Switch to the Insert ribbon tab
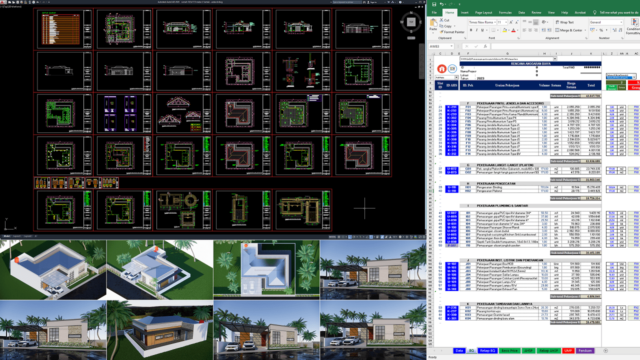The height and width of the screenshot is (360, 640). click(x=464, y=13)
